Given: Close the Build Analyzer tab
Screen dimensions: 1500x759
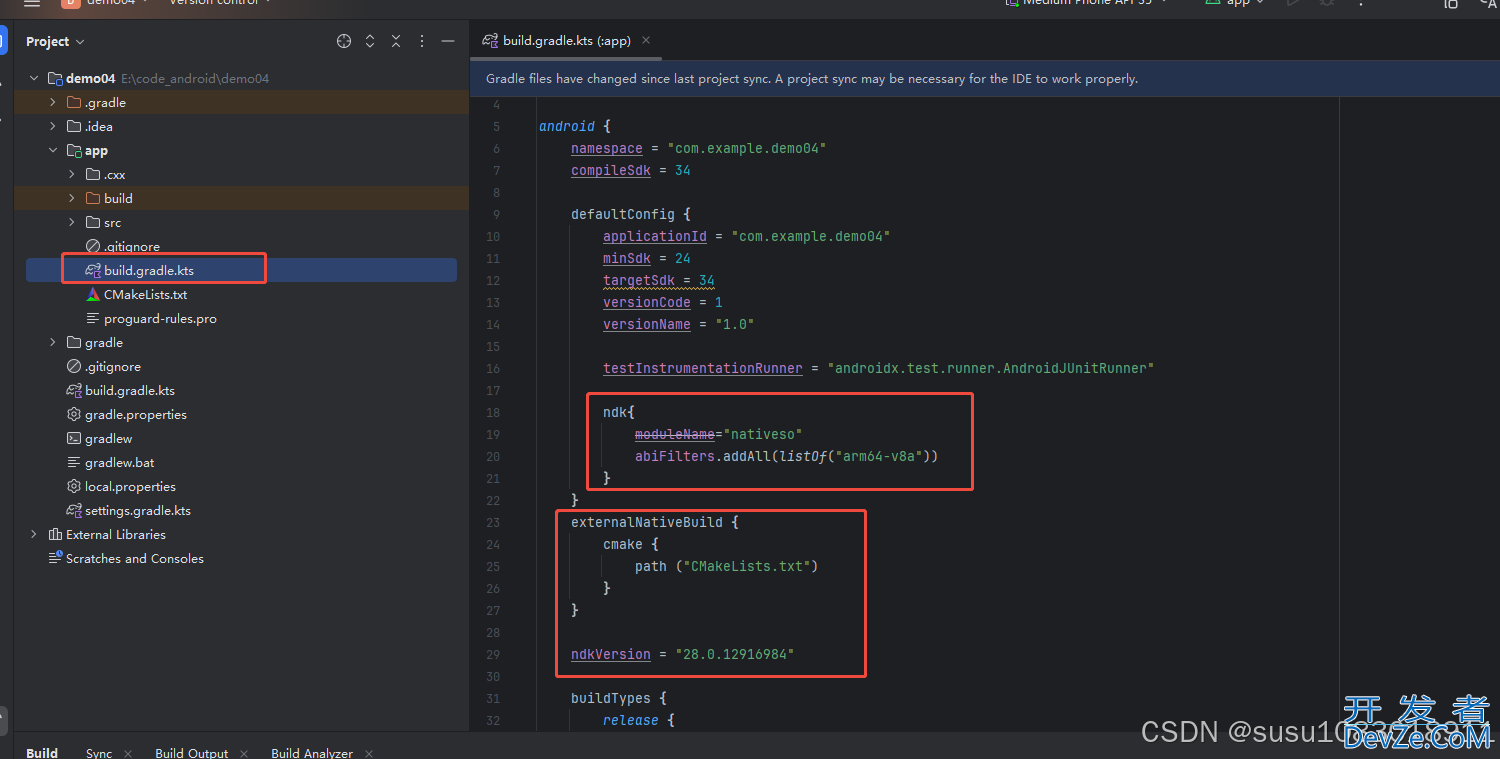Looking at the screenshot, I should coord(369,753).
